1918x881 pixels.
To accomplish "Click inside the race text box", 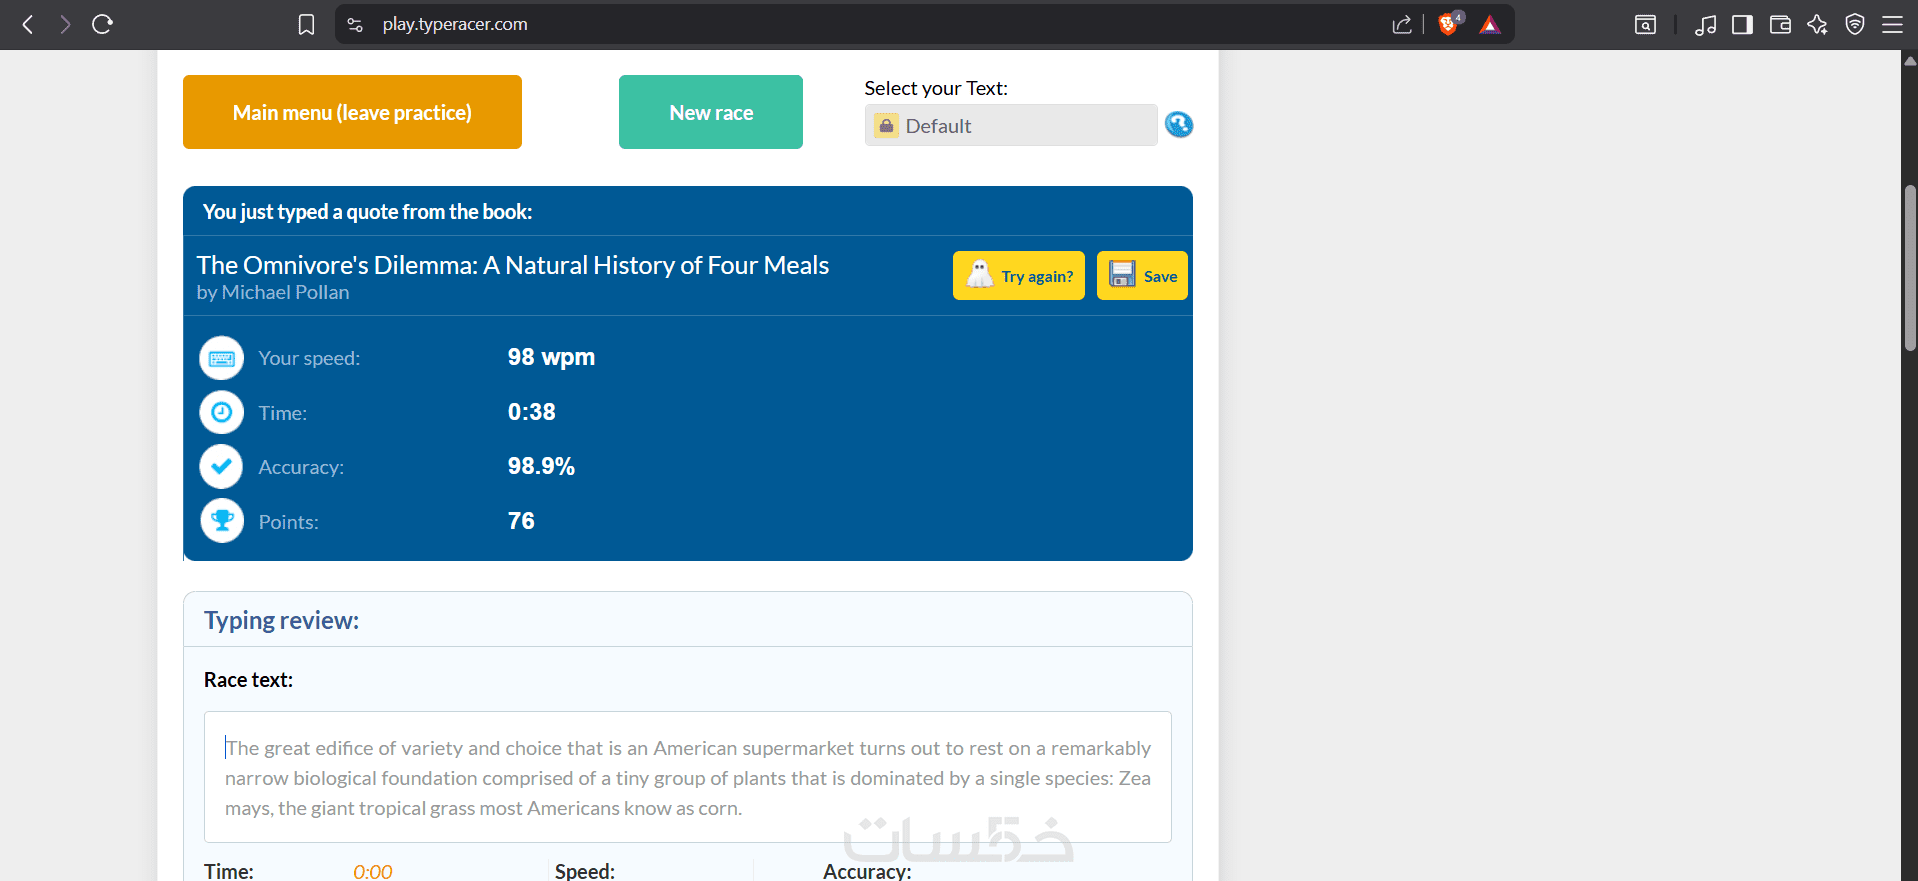I will click(x=688, y=777).
